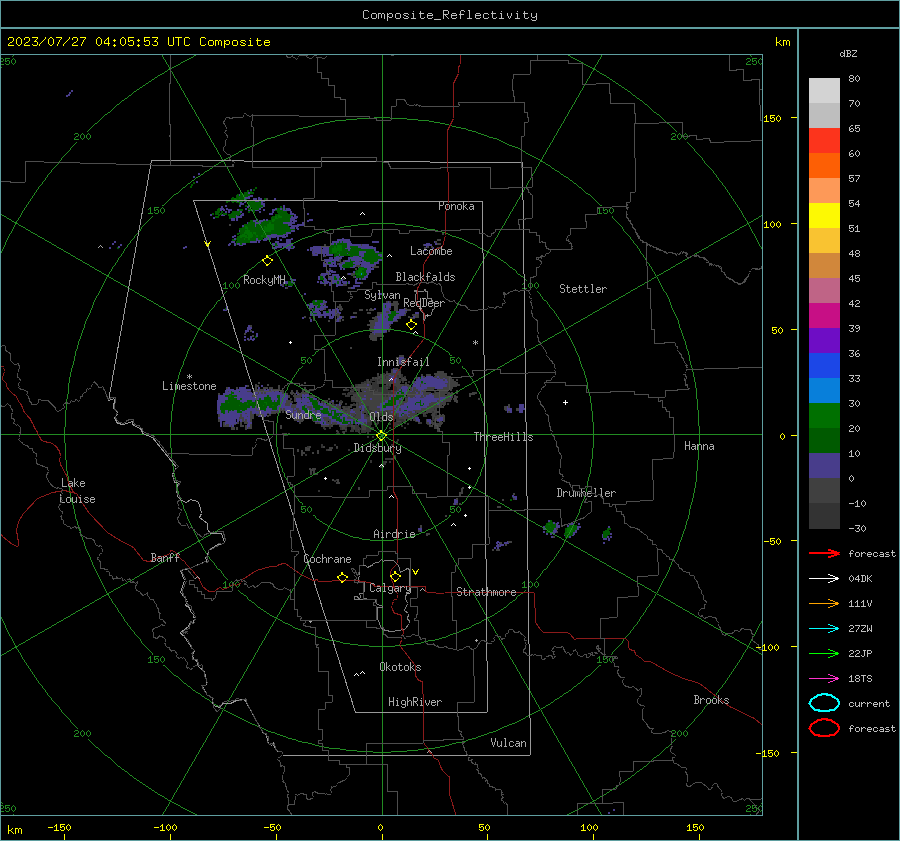Click the Stettler city label
Viewport: 900px width, 841px height.
coord(583,289)
